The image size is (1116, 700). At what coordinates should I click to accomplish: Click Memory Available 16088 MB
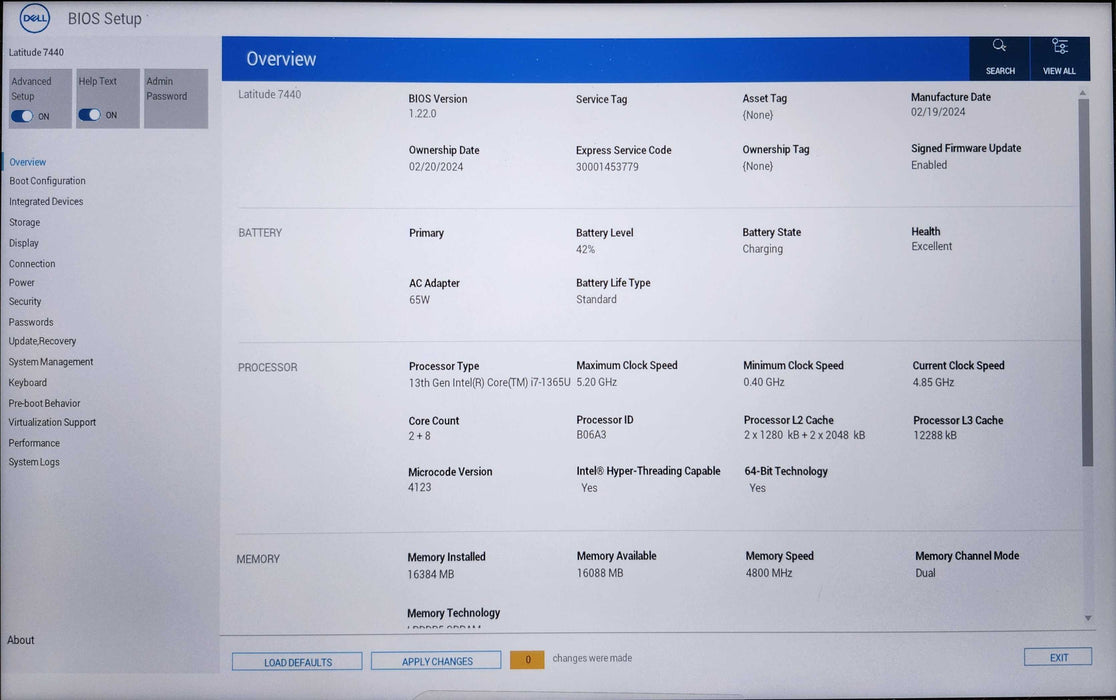pyautogui.click(x=600, y=573)
